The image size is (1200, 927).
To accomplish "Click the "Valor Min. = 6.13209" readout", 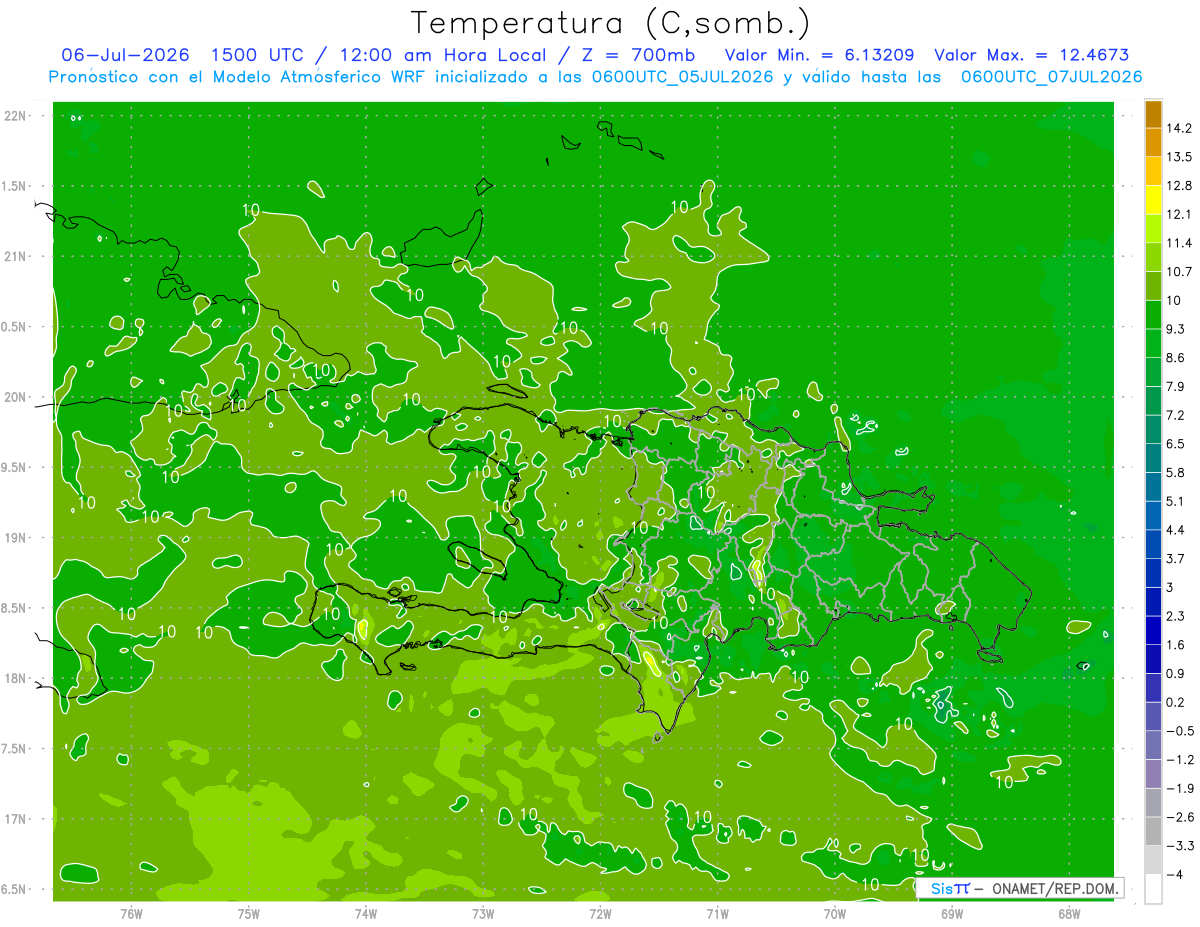I will pos(819,55).
